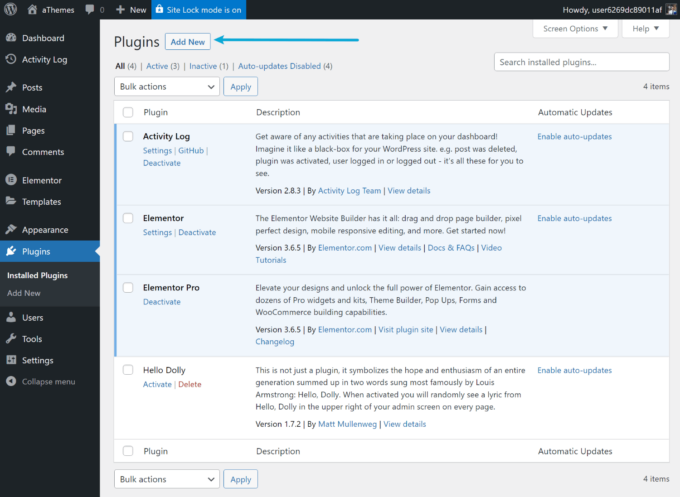Click the Templates folder icon
Image resolution: width=680 pixels, height=497 pixels.
click(11, 201)
